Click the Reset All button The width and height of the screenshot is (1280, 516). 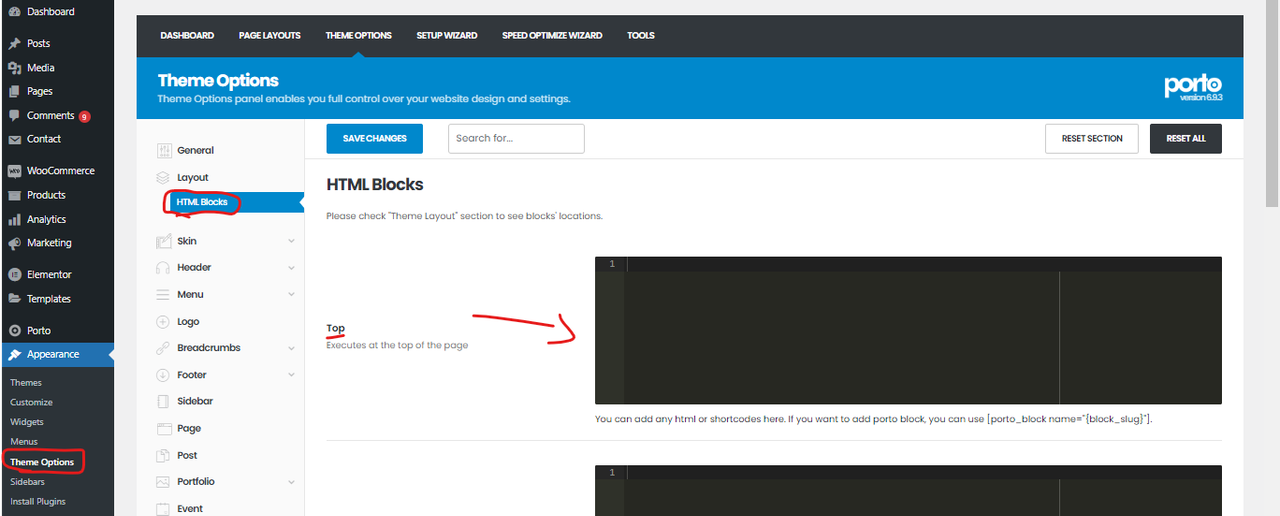1186,139
